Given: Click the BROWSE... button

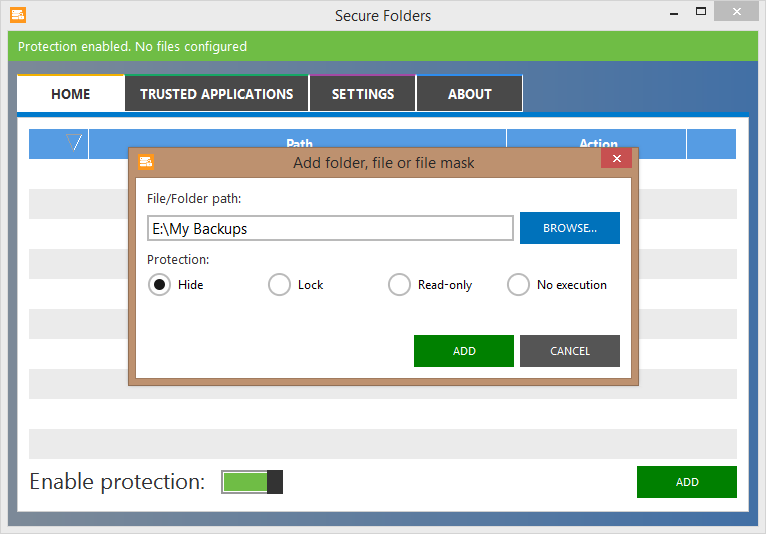Looking at the screenshot, I should 570,228.
